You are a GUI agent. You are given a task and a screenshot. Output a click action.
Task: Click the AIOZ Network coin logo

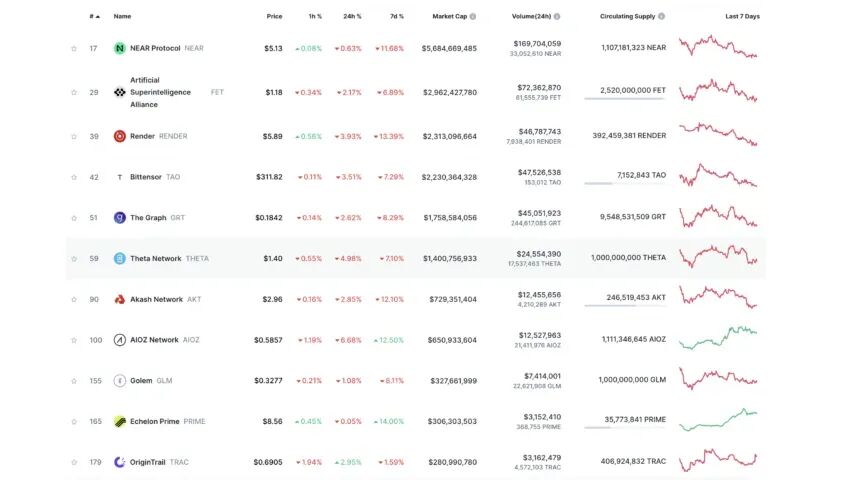pyautogui.click(x=120, y=339)
